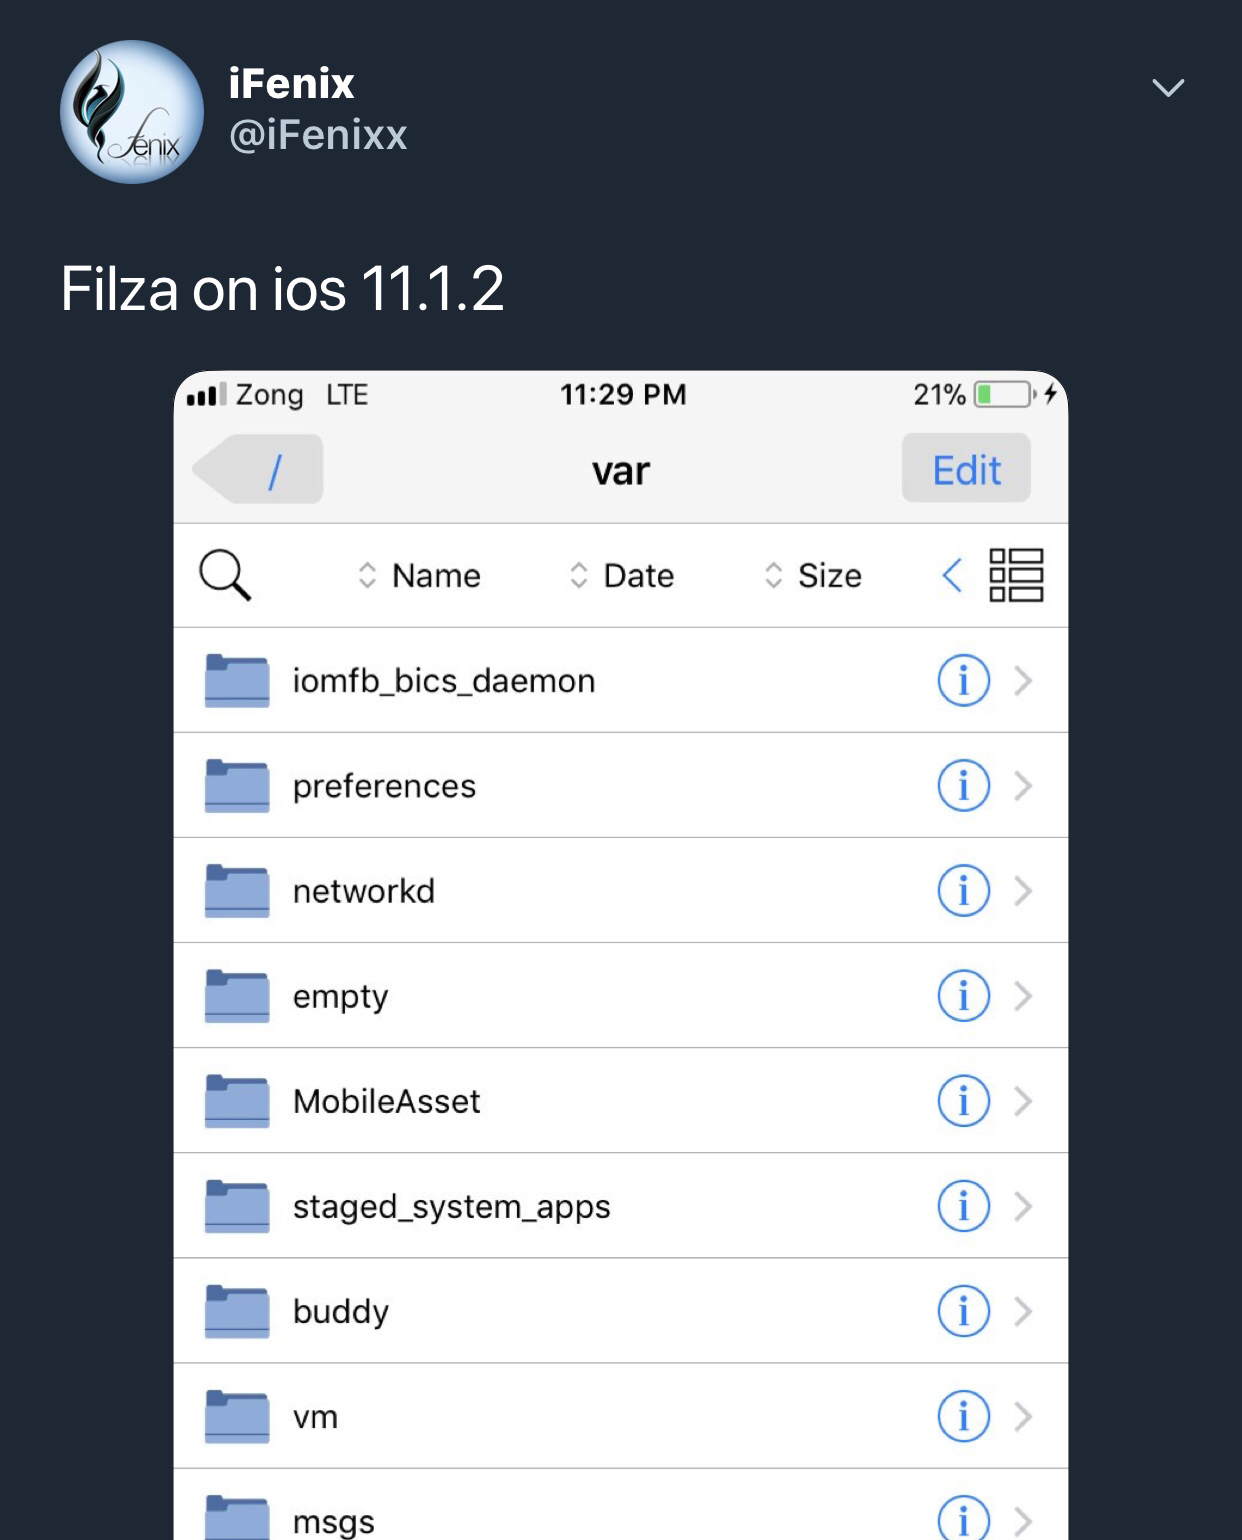Viewport: 1242px width, 1540px height.
Task: Show info for preferences folder
Action: (963, 786)
